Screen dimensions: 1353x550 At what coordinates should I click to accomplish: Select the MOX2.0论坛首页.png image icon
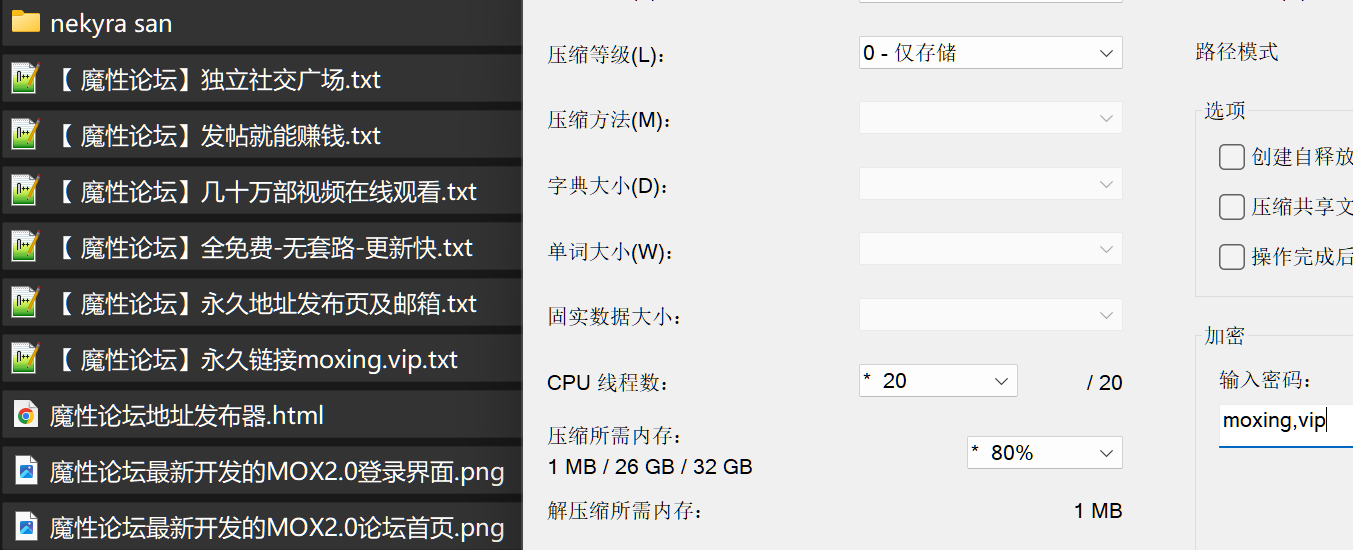pyautogui.click(x=26, y=527)
